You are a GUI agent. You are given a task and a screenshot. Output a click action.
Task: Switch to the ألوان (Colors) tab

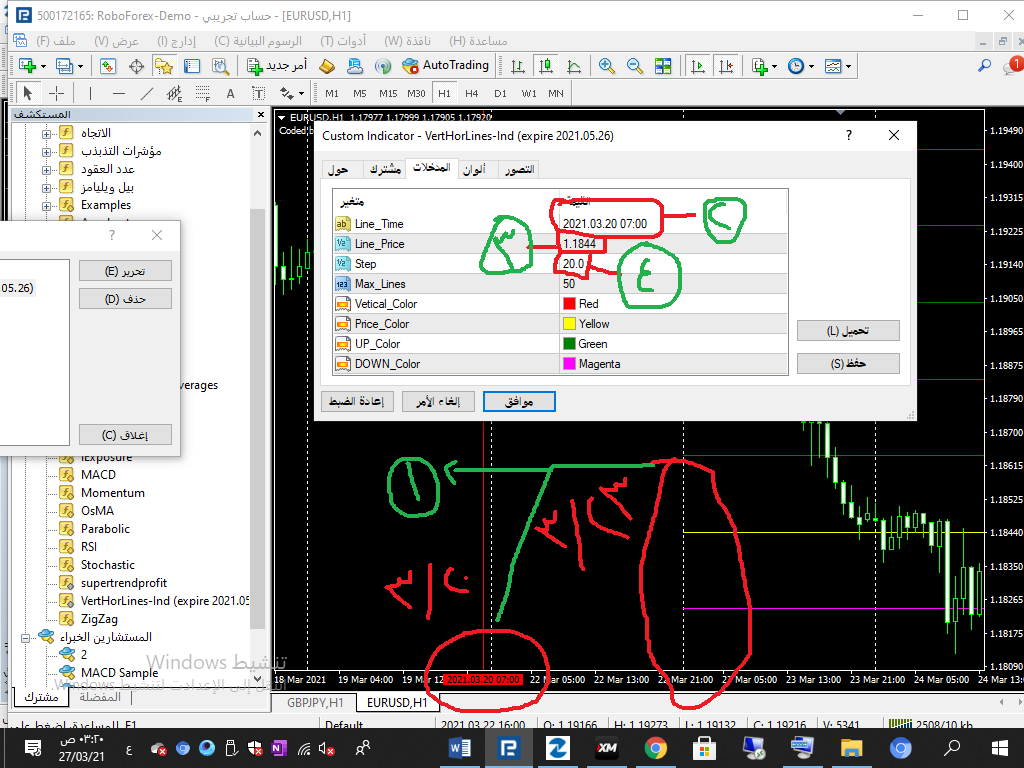tap(474, 169)
